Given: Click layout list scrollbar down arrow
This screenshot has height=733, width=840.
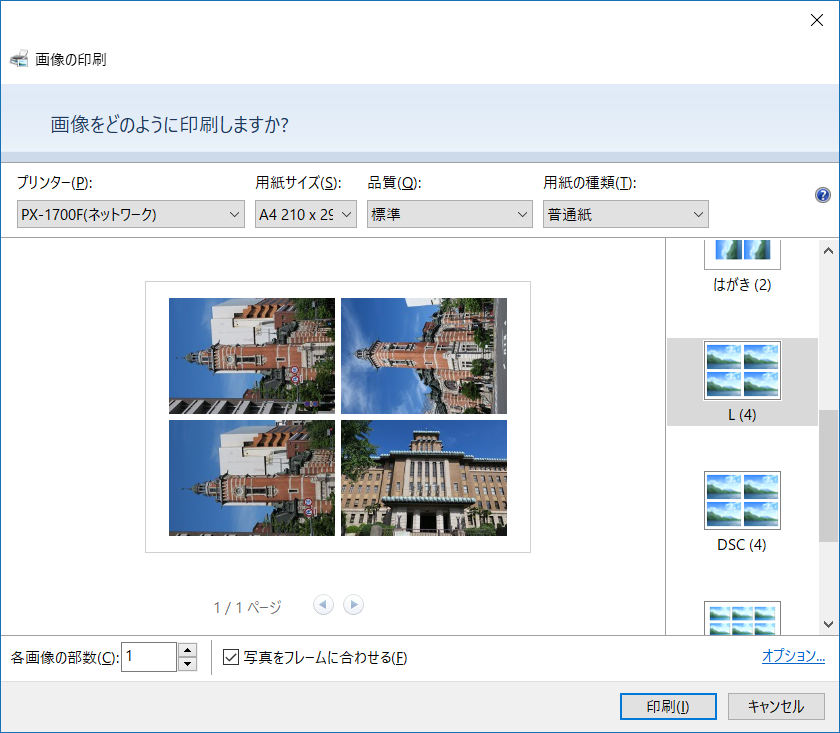Looking at the screenshot, I should tap(828, 624).
